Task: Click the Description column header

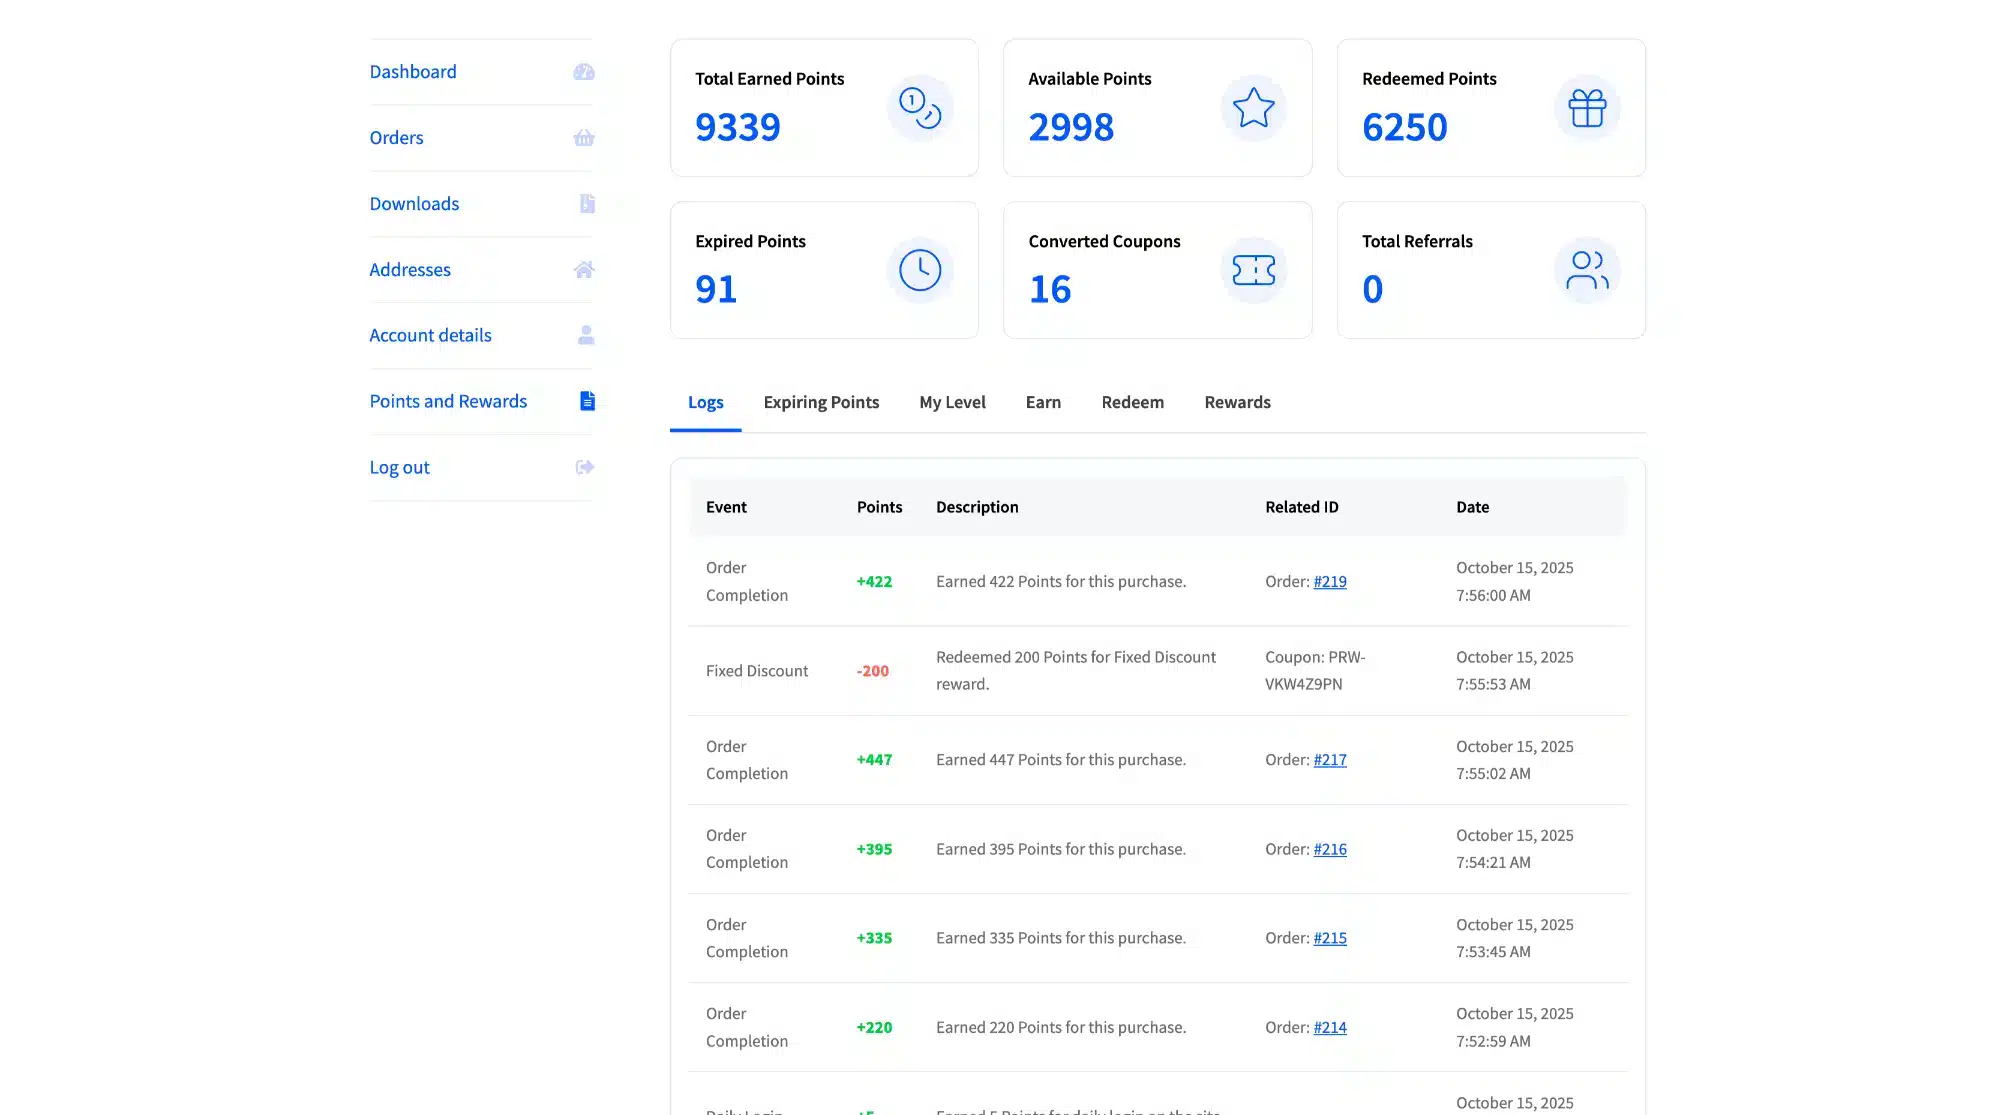Action: click(977, 507)
